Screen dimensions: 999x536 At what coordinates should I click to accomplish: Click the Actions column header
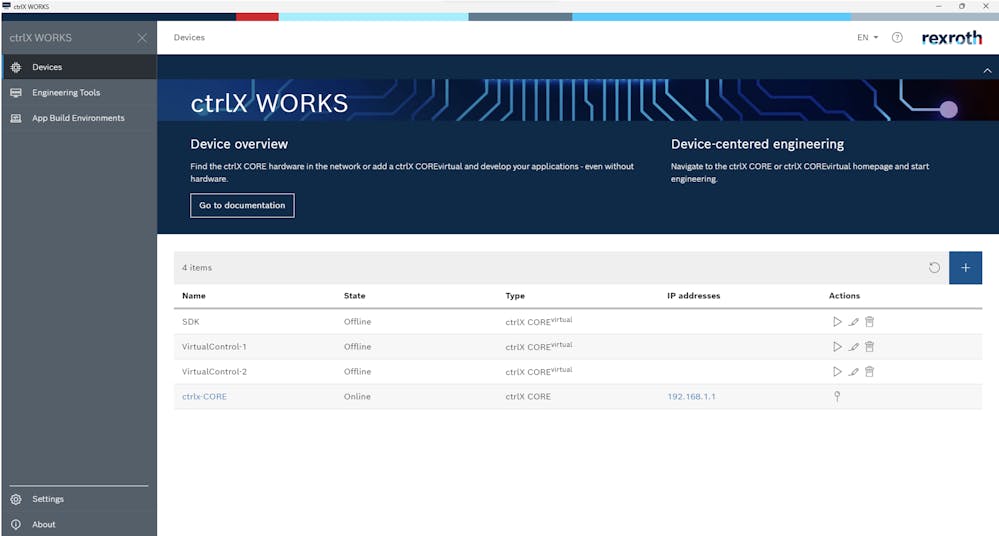pos(844,296)
